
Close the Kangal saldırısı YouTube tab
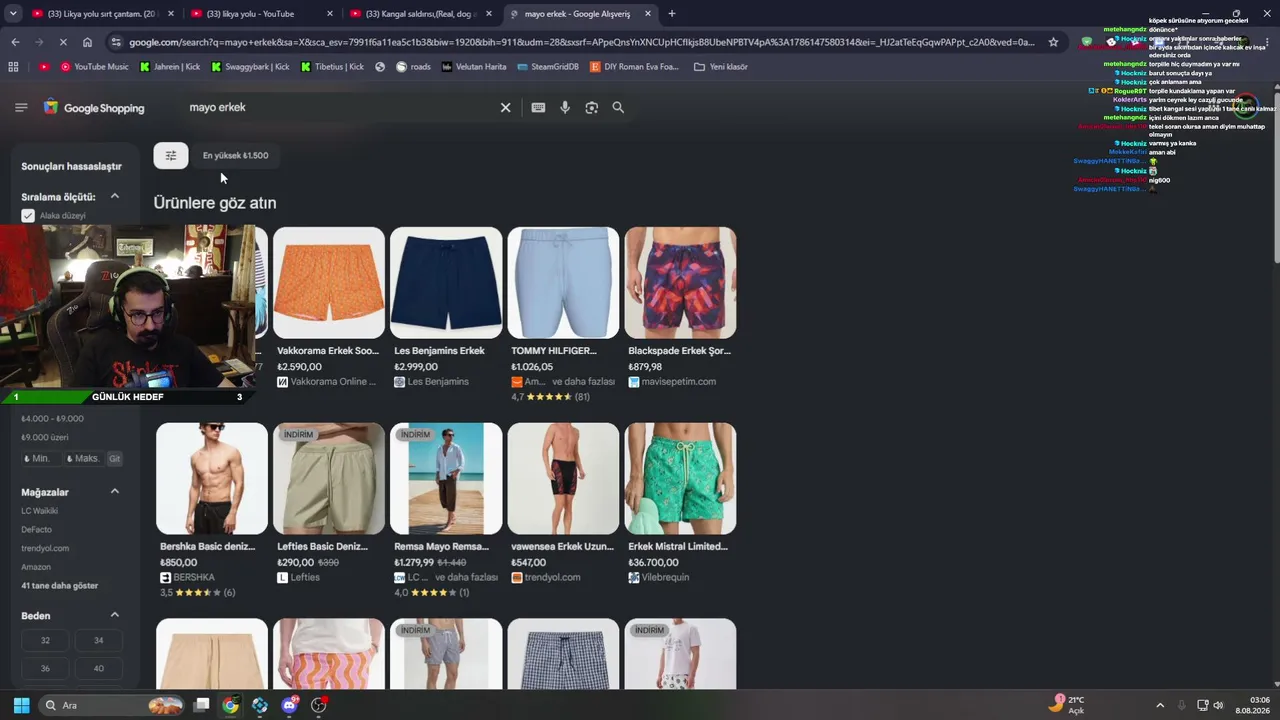489,14
